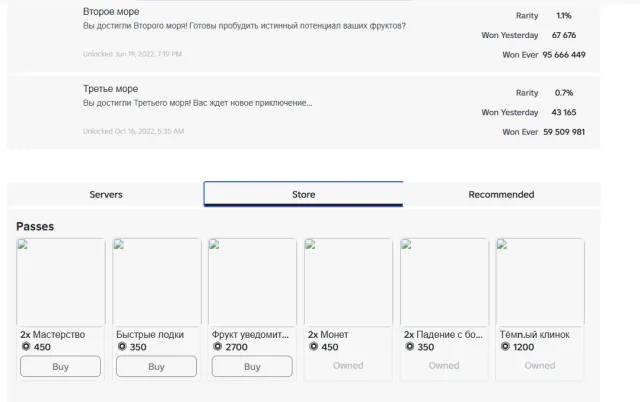Image resolution: width=640 pixels, height=402 pixels.
Task: Click the Robux icon beside price 1200
Action: pyautogui.click(x=505, y=346)
